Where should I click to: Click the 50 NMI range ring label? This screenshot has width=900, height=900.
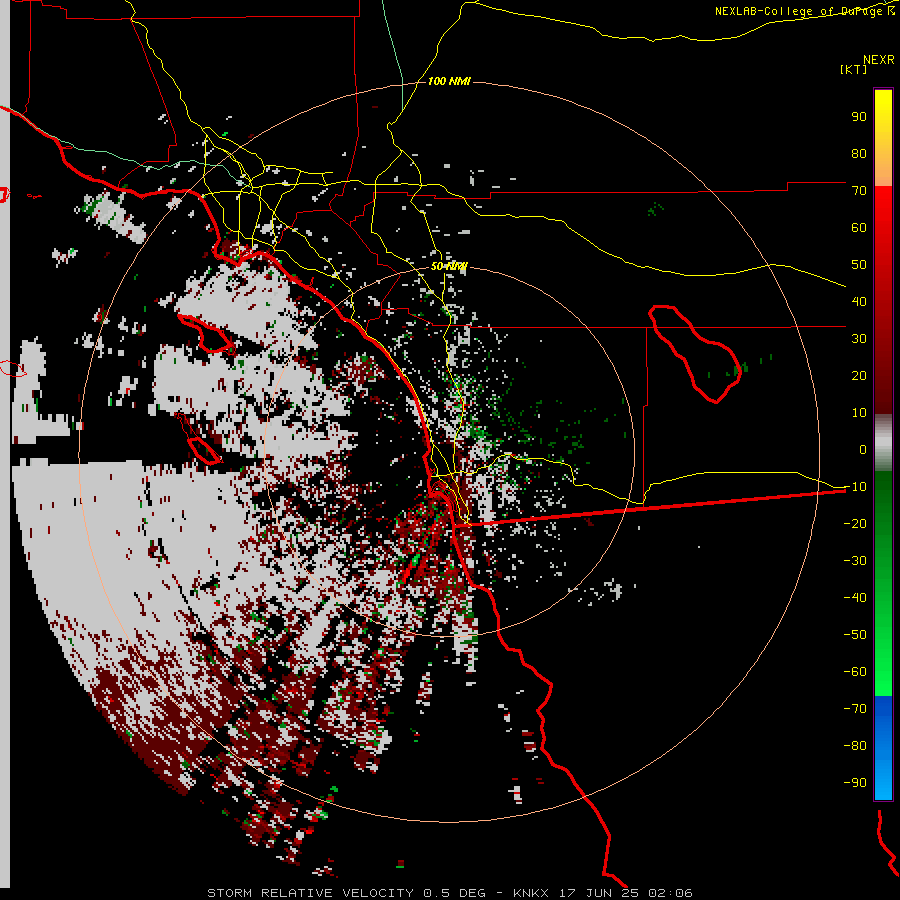(449, 266)
